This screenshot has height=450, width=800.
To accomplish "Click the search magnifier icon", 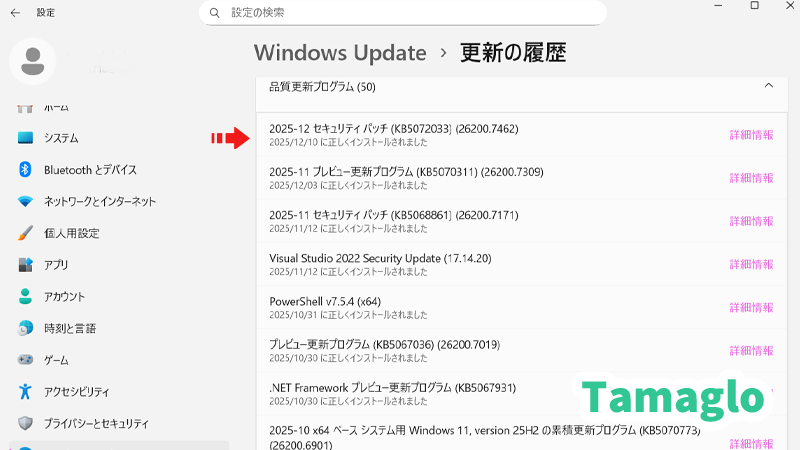I will point(213,13).
